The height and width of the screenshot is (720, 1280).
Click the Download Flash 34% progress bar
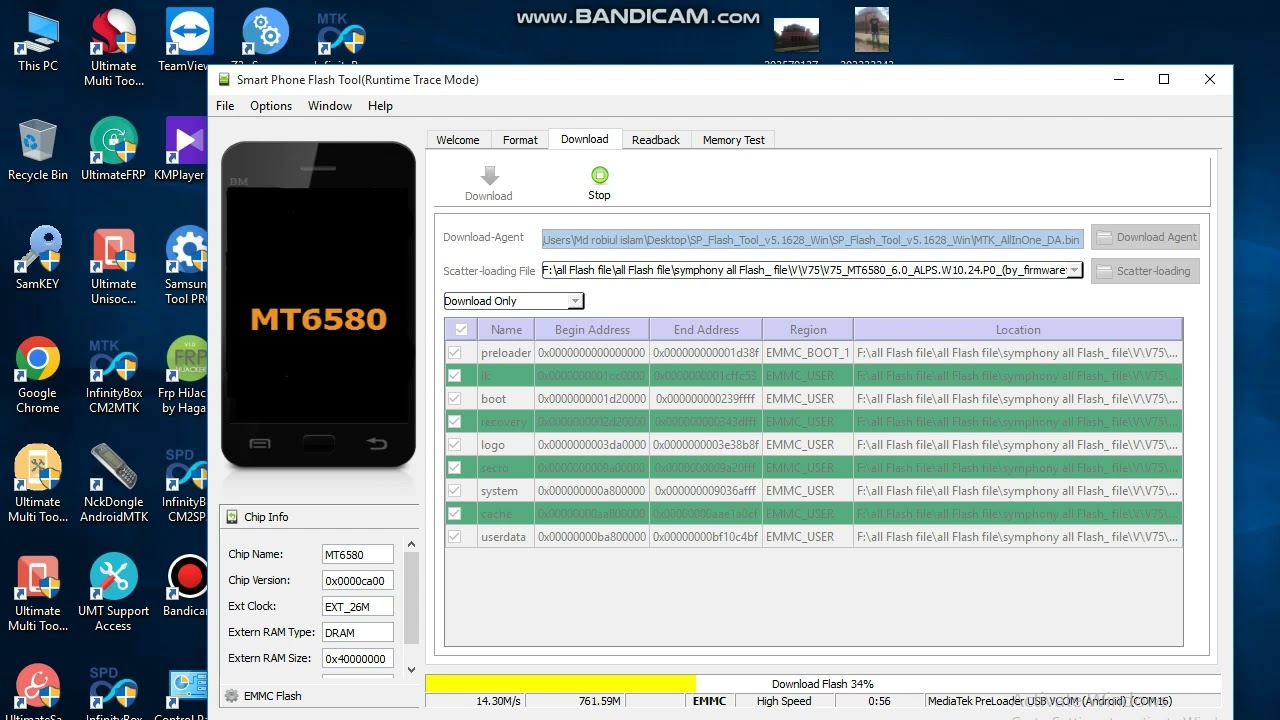[822, 684]
